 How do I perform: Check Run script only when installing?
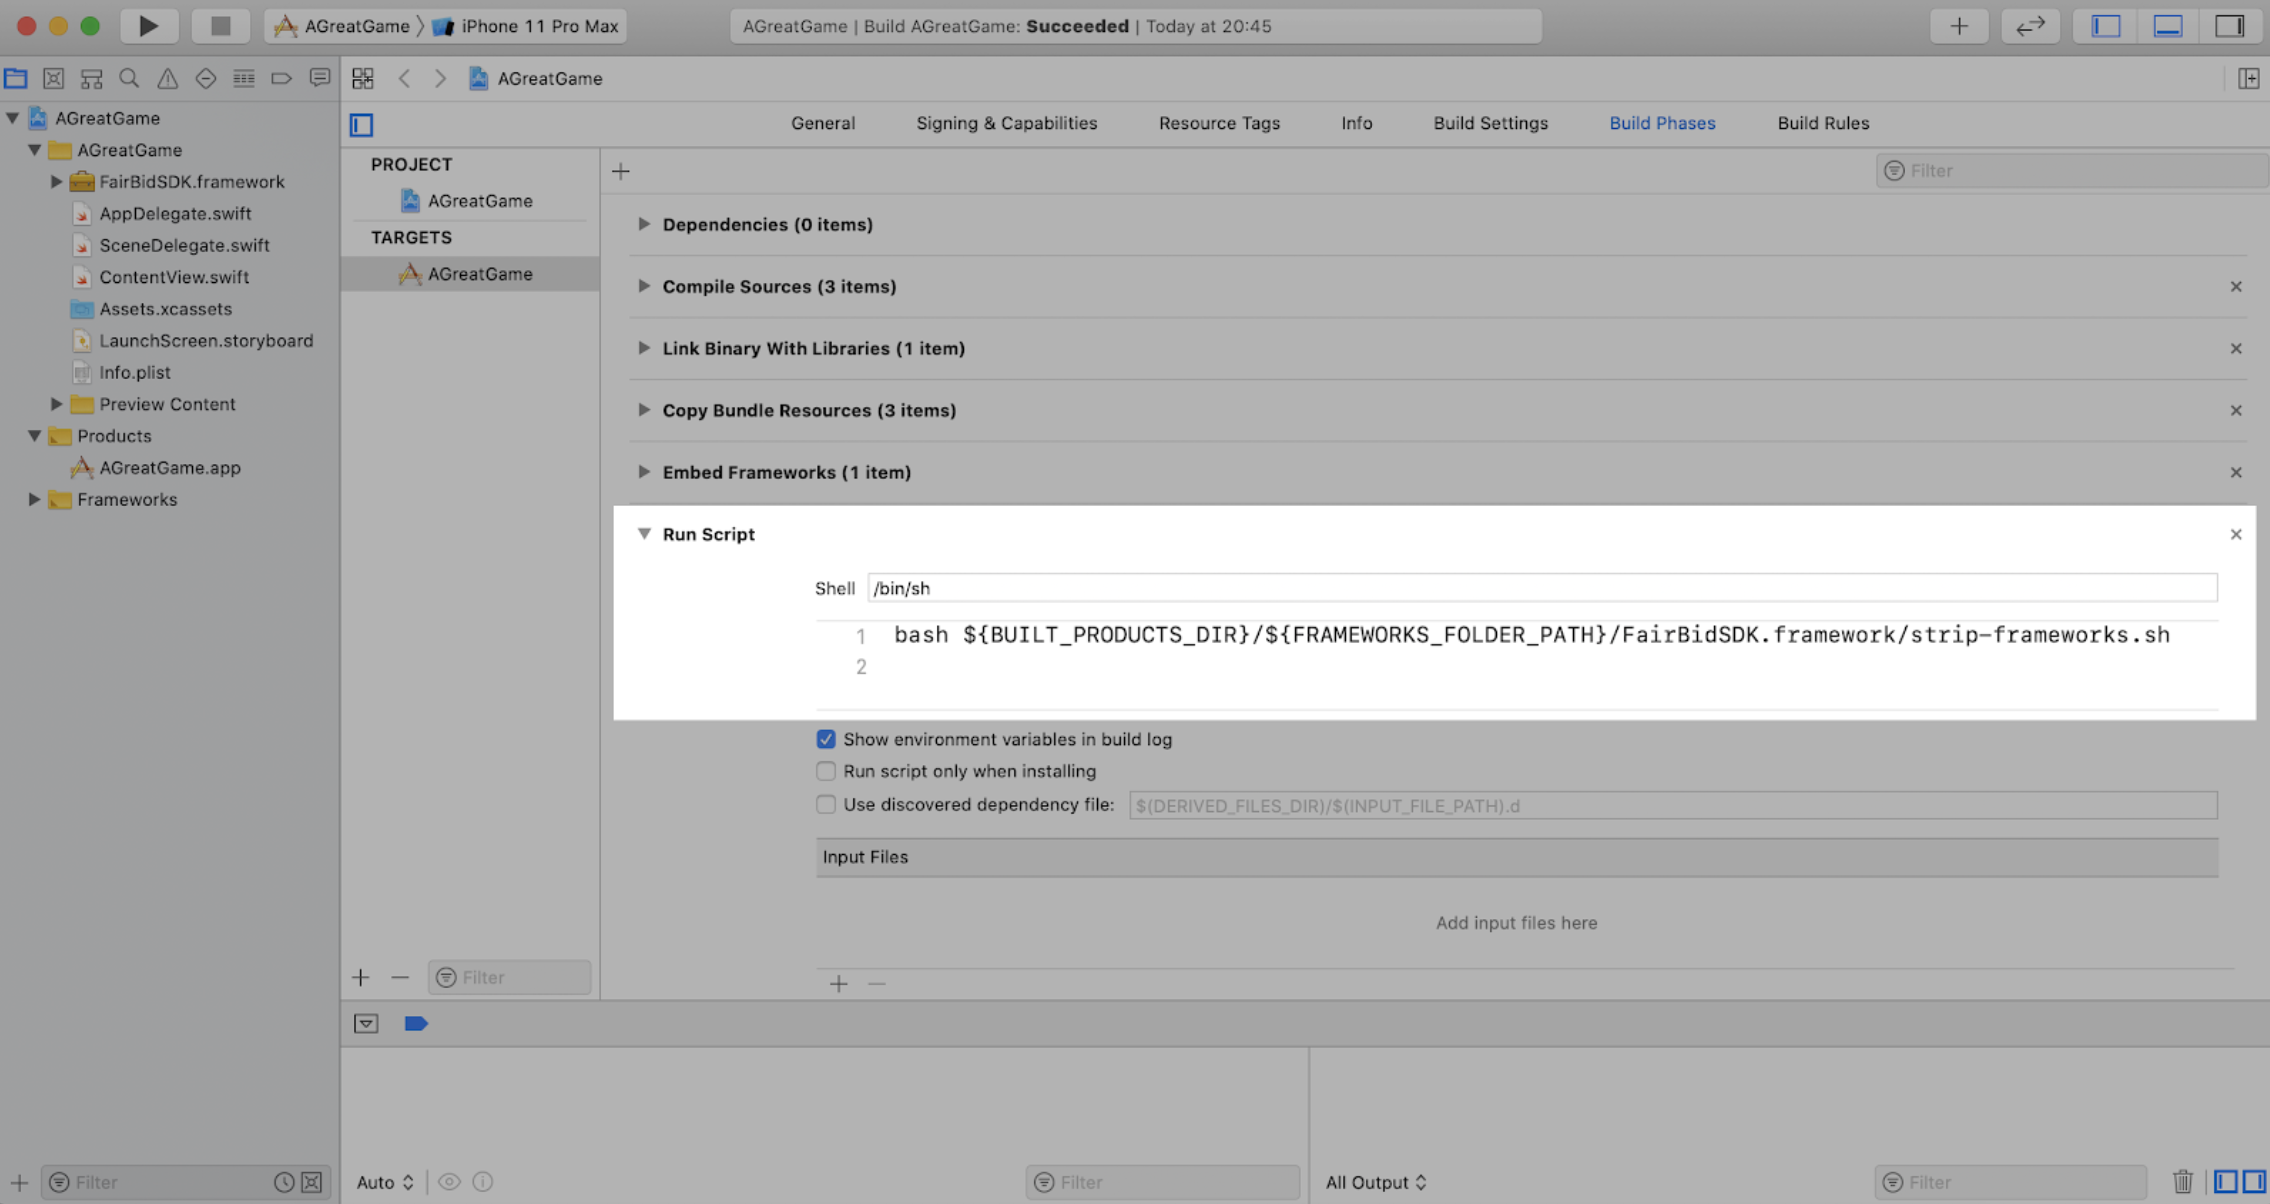point(826,771)
